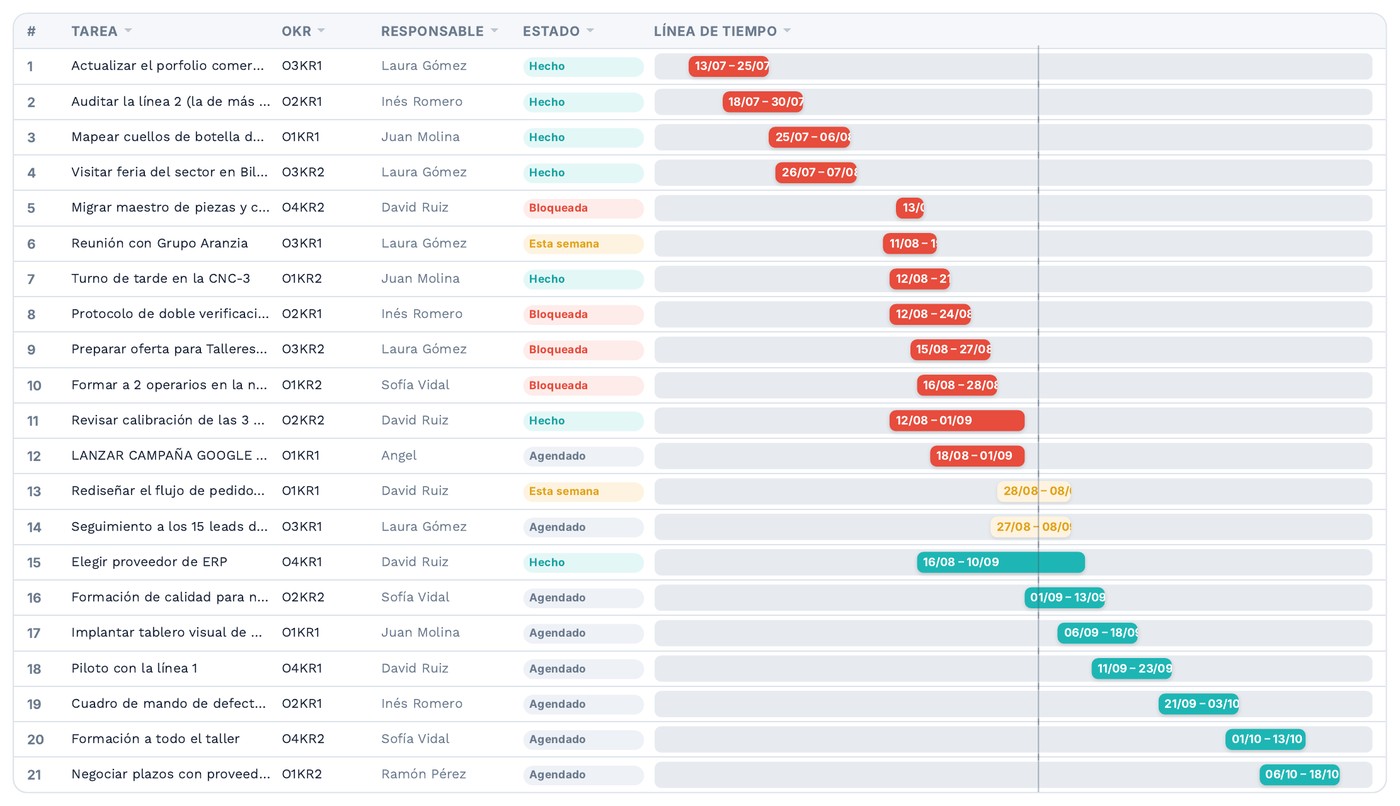
Task: Click the Hecho status of task 15
Action: coord(583,562)
